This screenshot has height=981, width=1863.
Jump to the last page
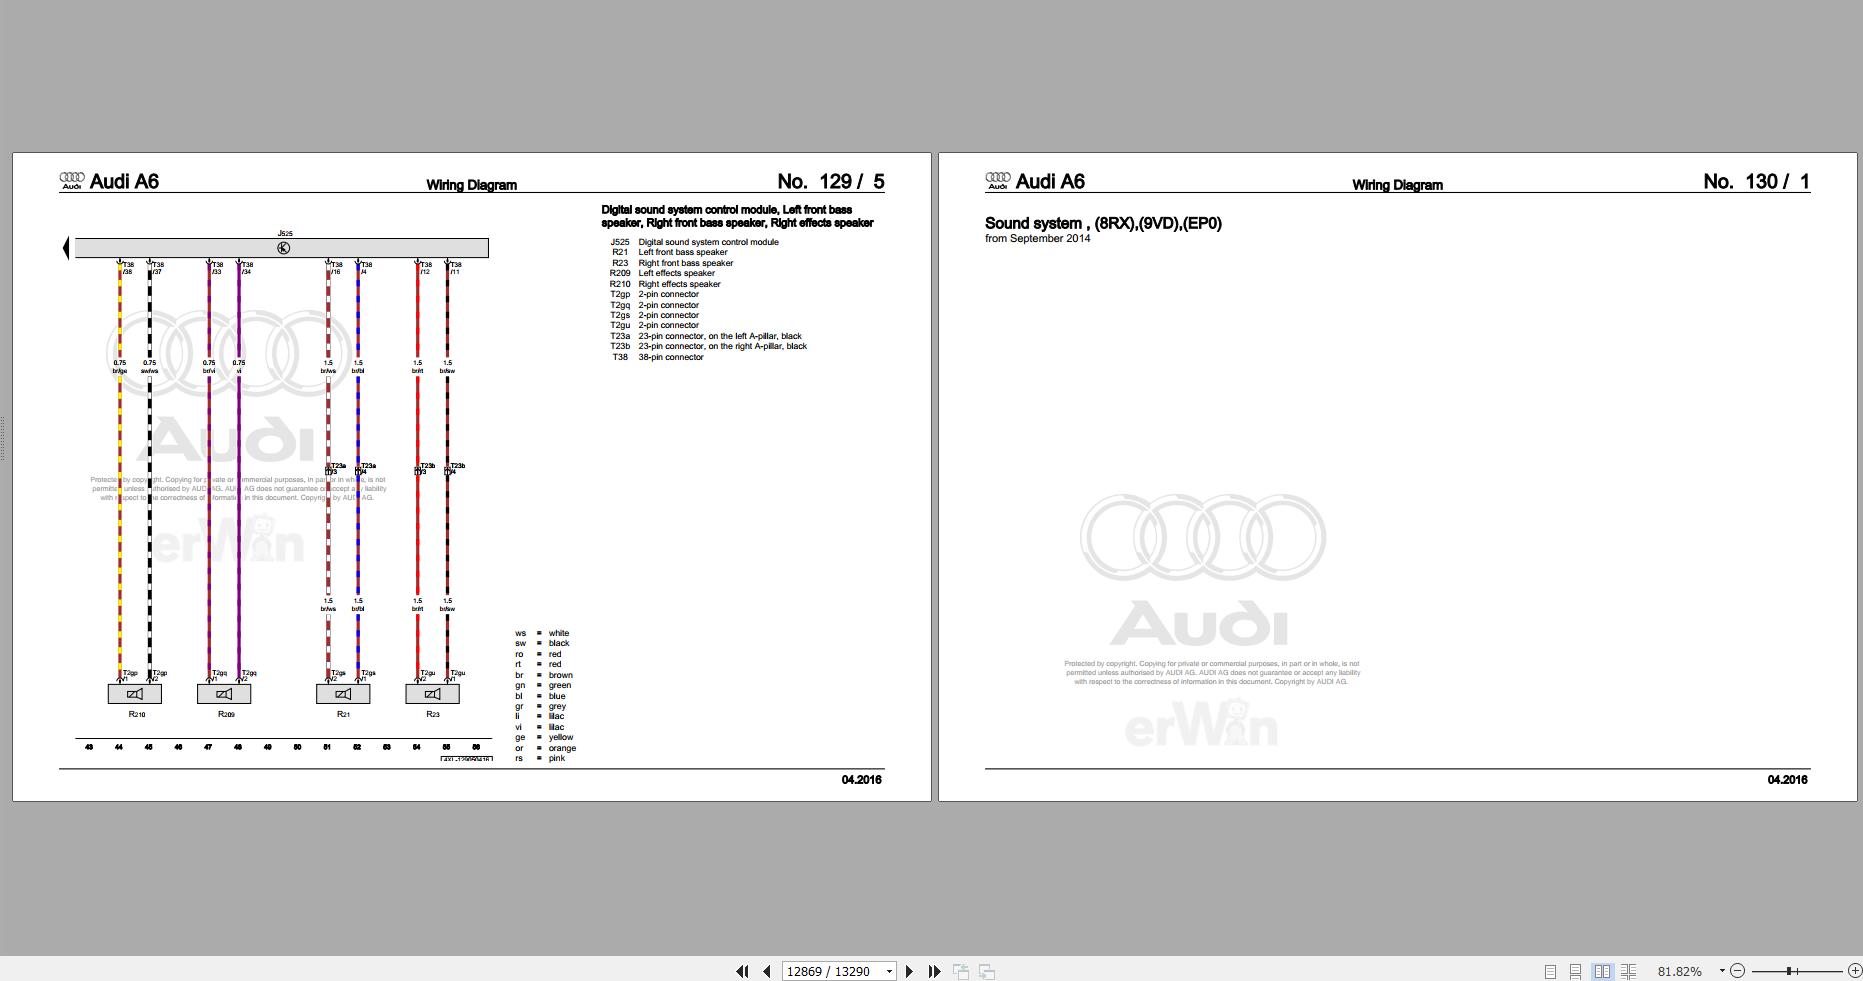pos(934,971)
